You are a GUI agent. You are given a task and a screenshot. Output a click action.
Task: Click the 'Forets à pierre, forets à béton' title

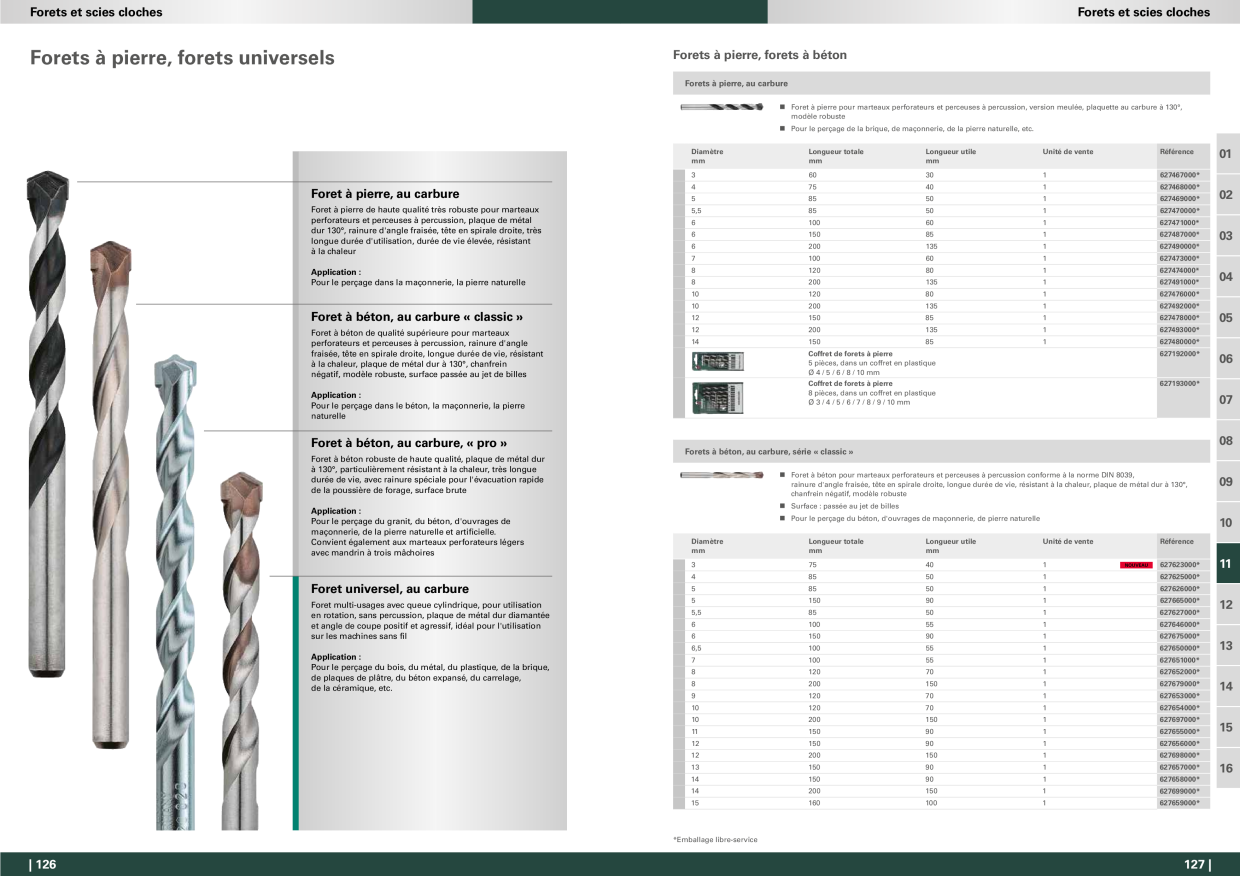coord(760,55)
